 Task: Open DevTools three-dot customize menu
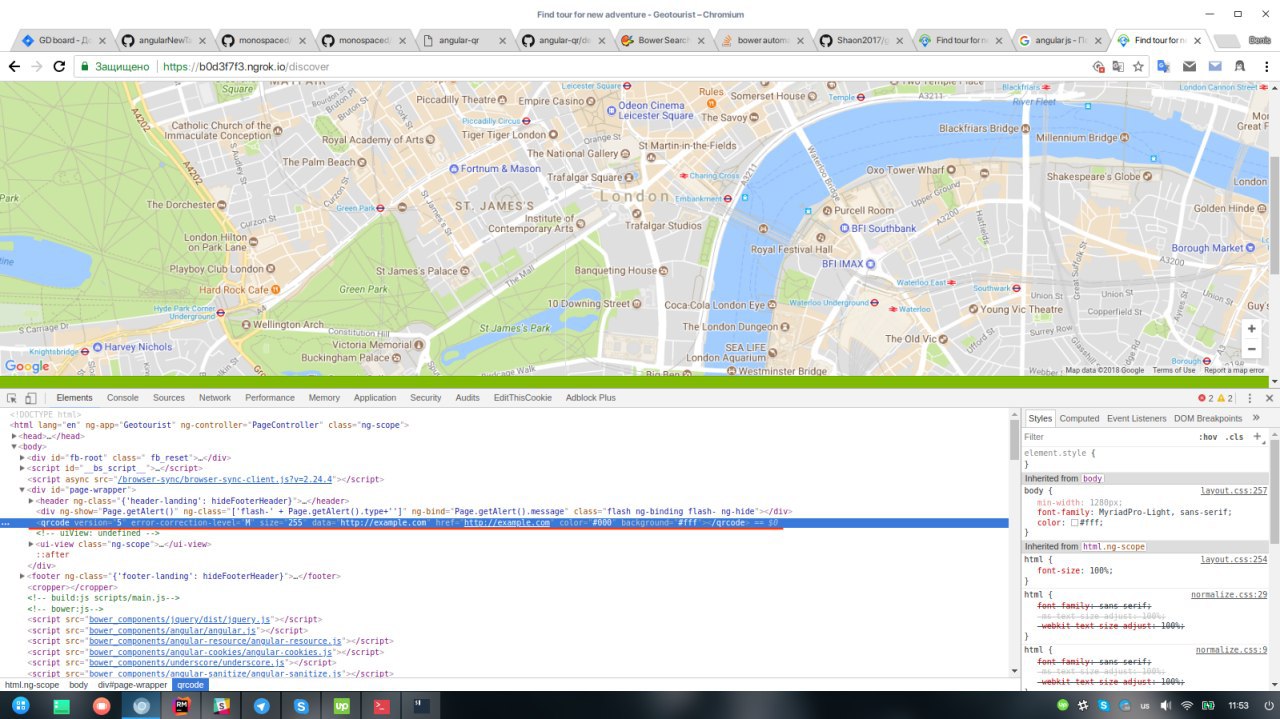1250,398
